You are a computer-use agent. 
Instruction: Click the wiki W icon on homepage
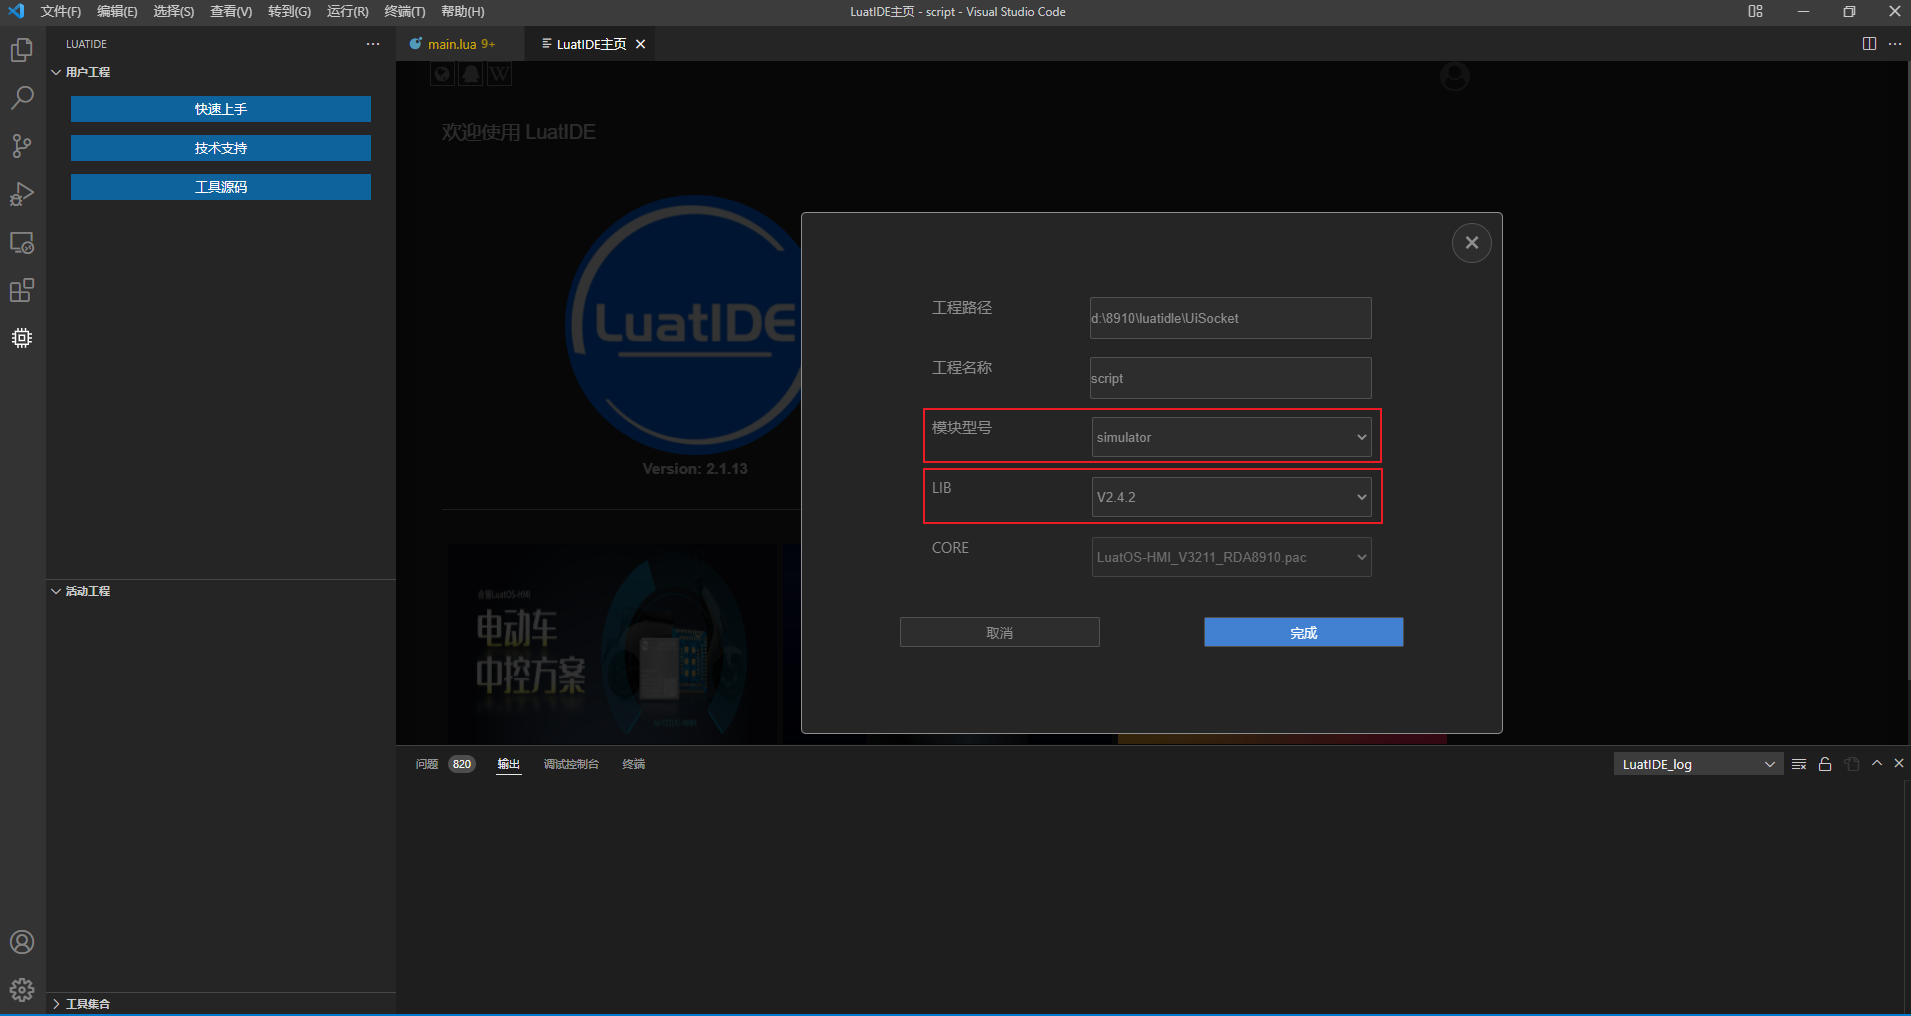point(499,74)
